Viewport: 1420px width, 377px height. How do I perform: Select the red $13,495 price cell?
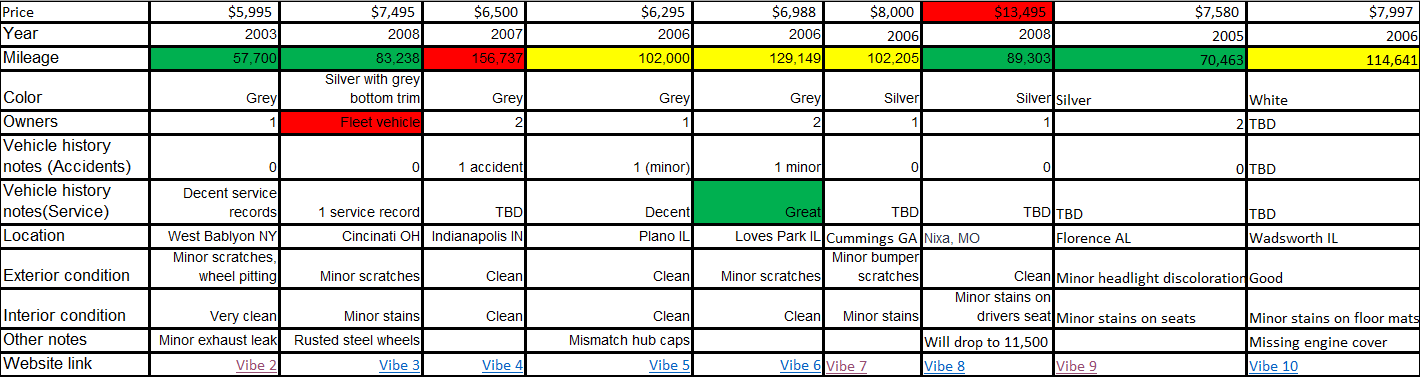pyautogui.click(x=989, y=12)
